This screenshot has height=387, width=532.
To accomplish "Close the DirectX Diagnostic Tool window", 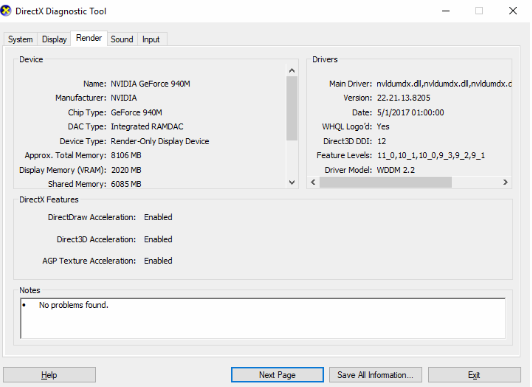I will pyautogui.click(x=513, y=11).
